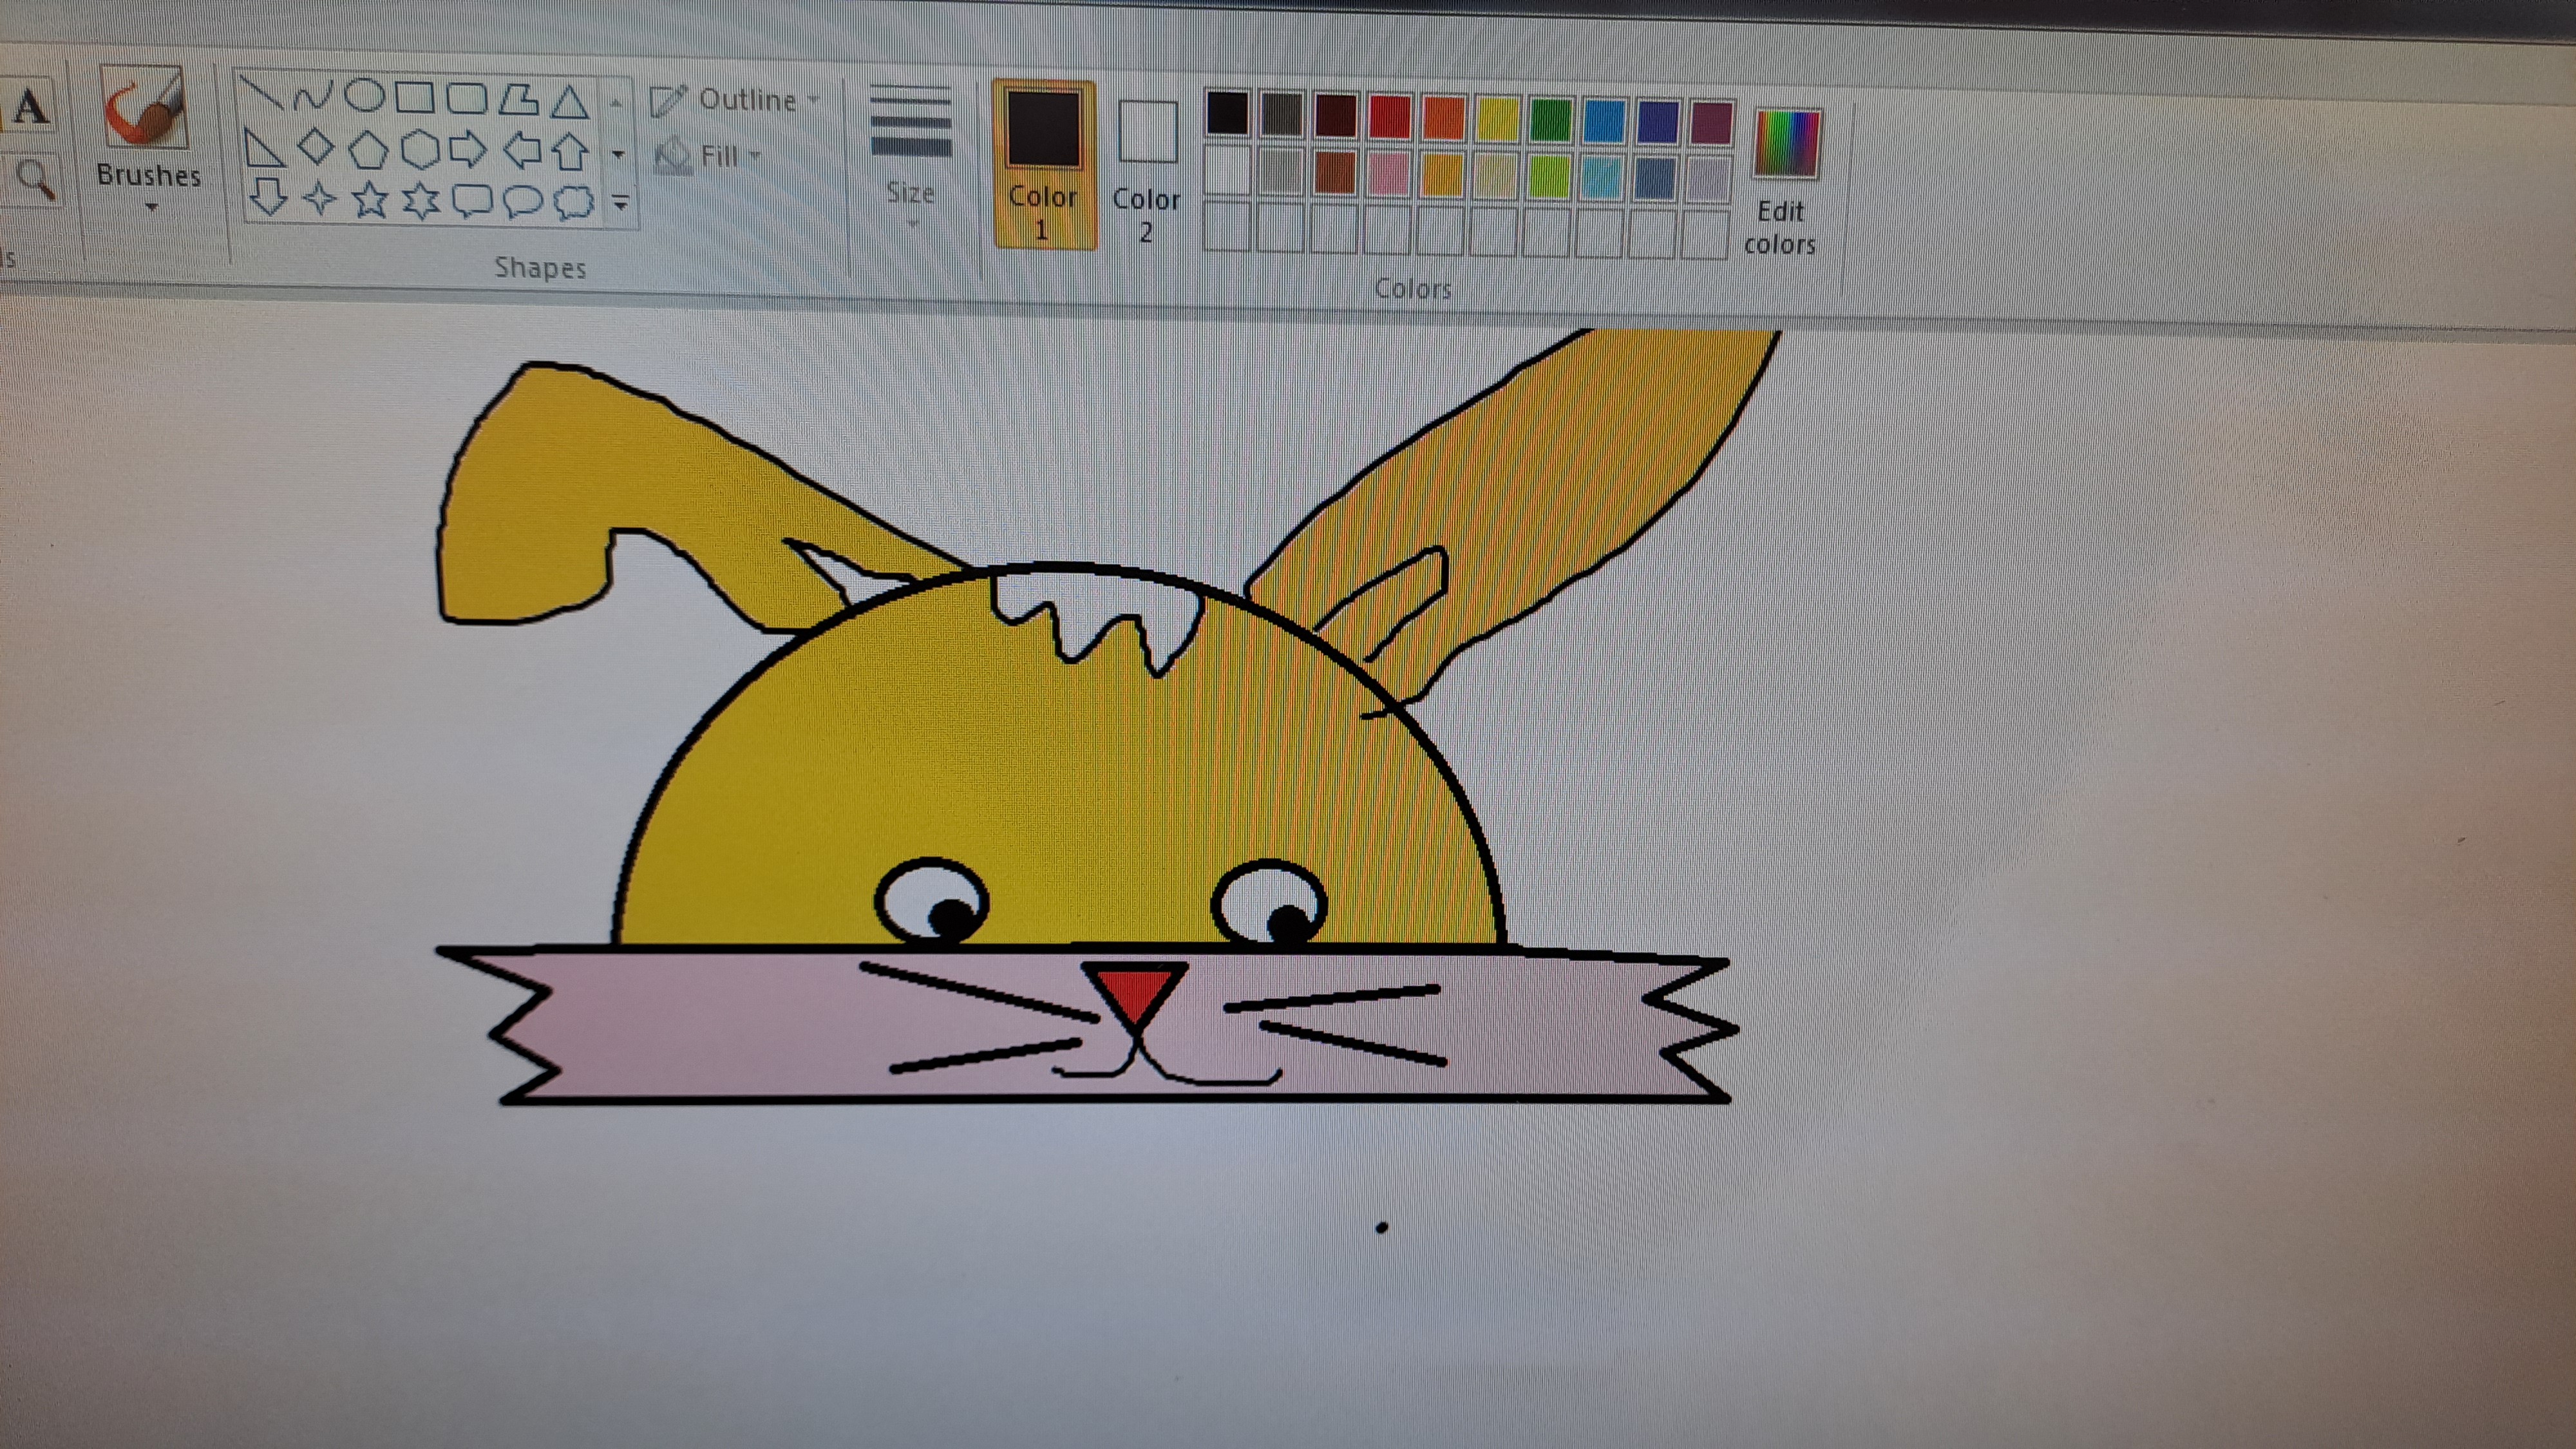Select the purple color swatch
Viewport: 2576px width, 1449px height.
pos(1711,124)
